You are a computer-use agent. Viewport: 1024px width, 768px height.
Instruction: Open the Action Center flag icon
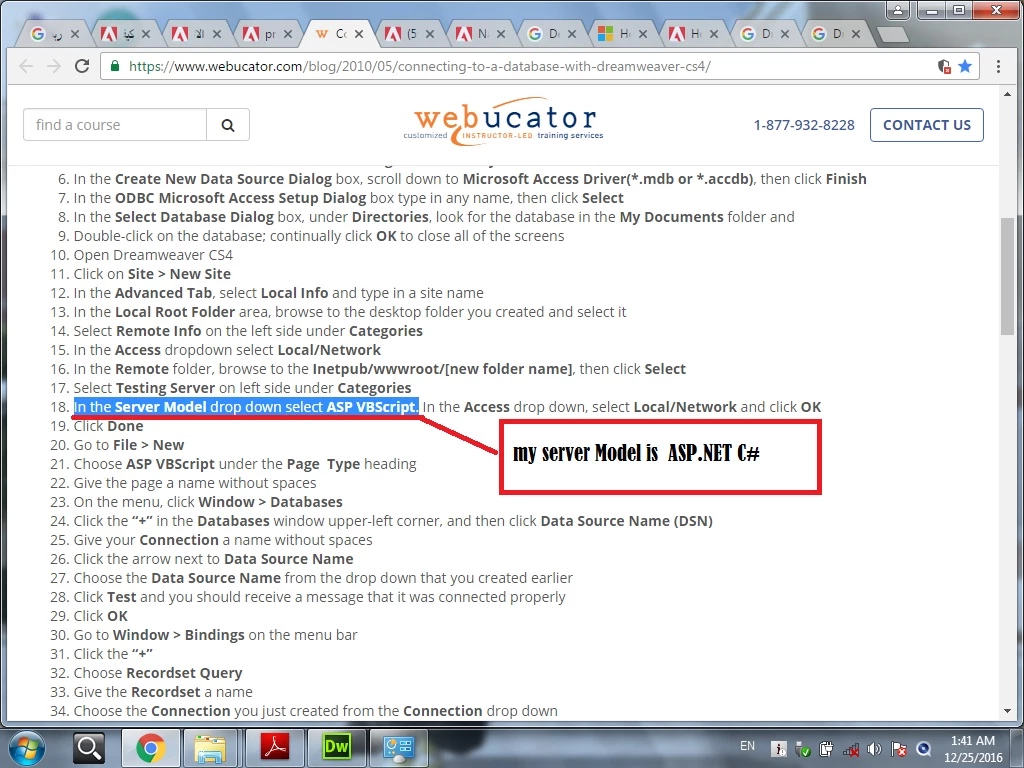click(899, 749)
